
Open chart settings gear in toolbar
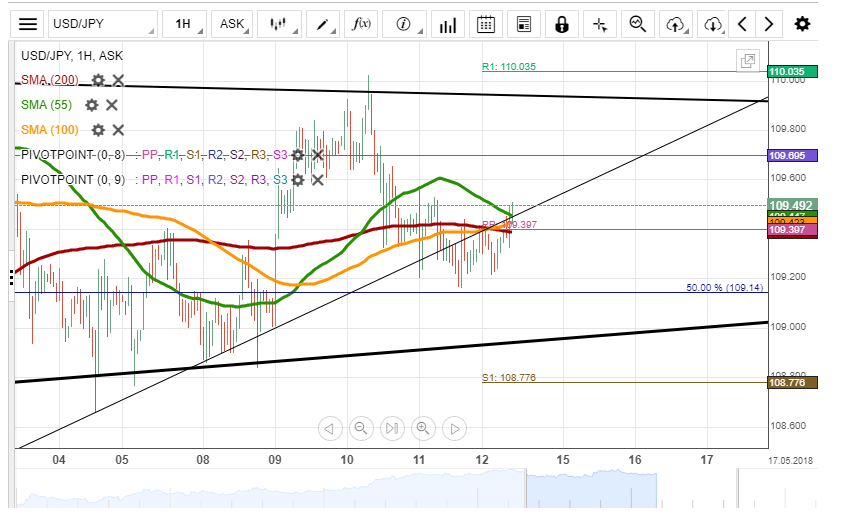tap(802, 24)
